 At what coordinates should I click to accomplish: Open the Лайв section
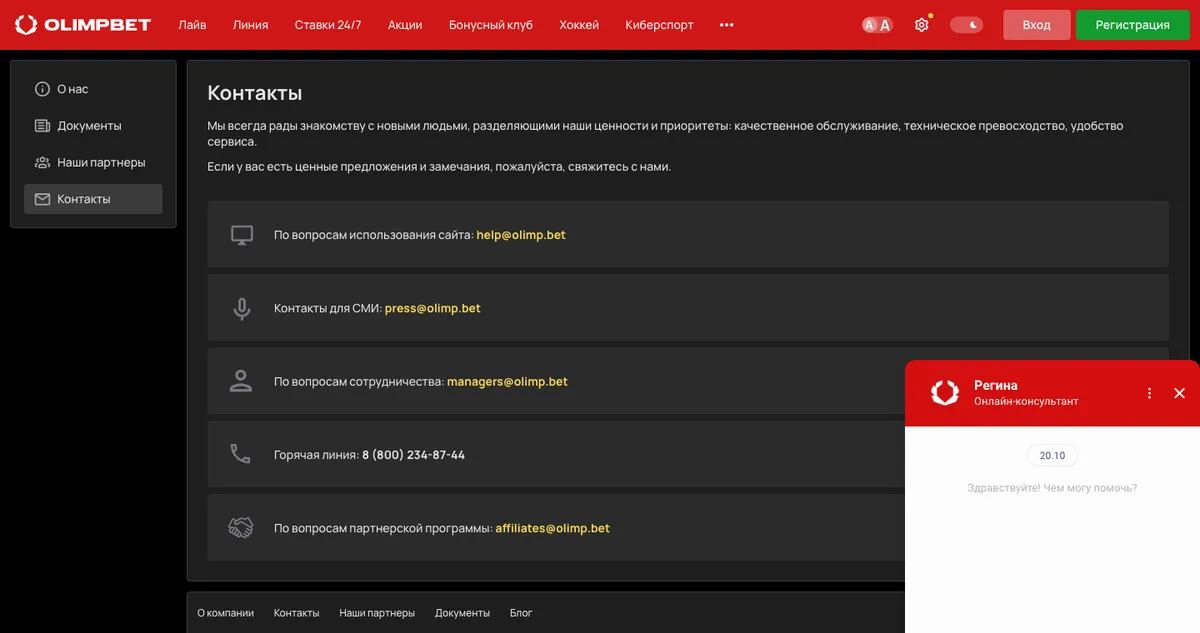[x=192, y=25]
